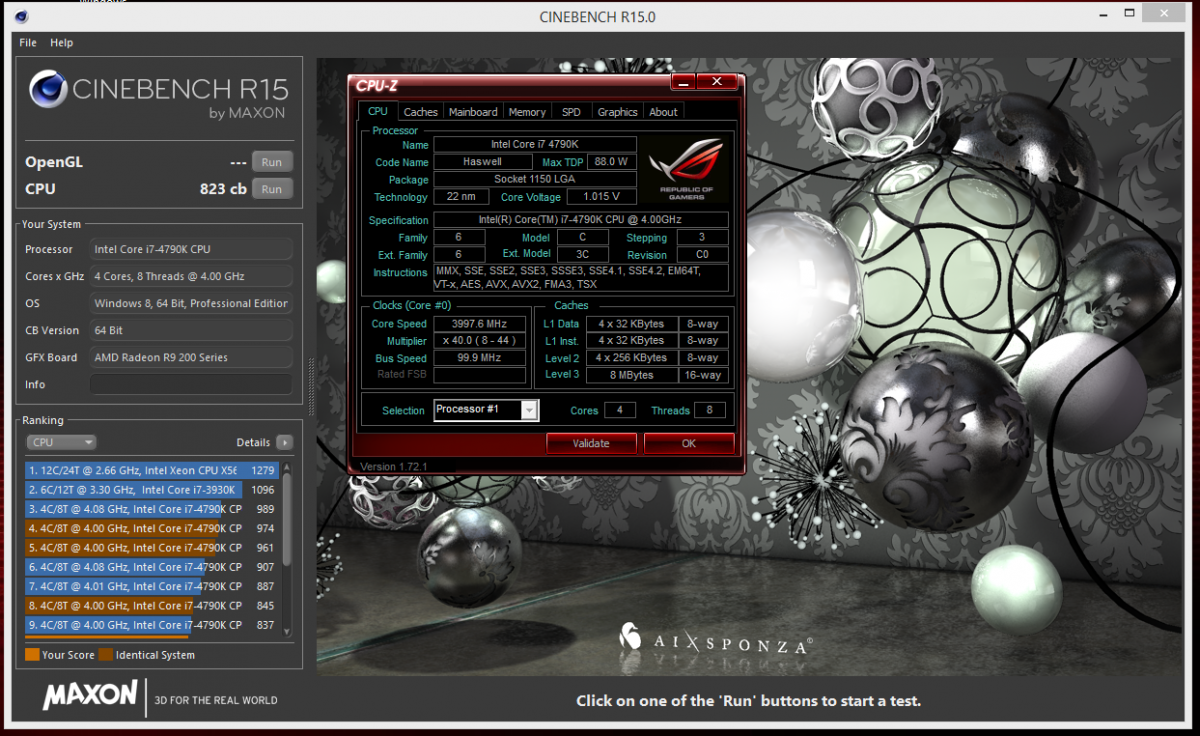Click the OK button in CPU-Z
The width and height of the screenshot is (1200, 736).
[x=689, y=443]
